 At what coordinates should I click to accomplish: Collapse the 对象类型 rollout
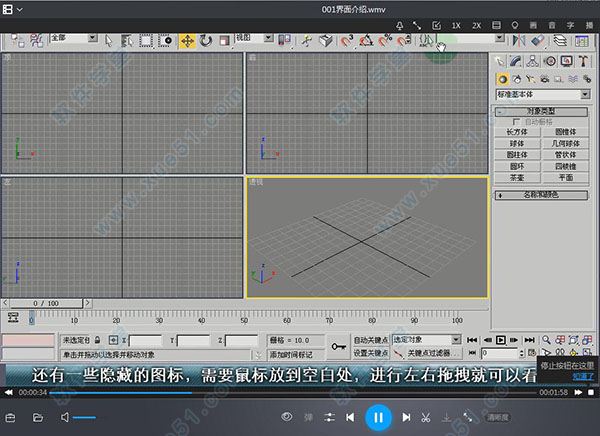(x=541, y=111)
